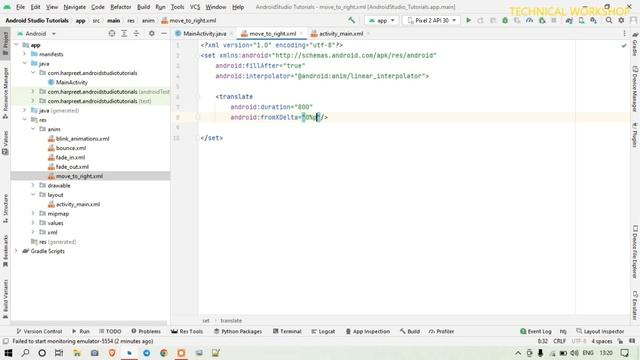Run the app with green play button
Image resolution: width=640 pixels, height=360 pixels.
point(469,20)
